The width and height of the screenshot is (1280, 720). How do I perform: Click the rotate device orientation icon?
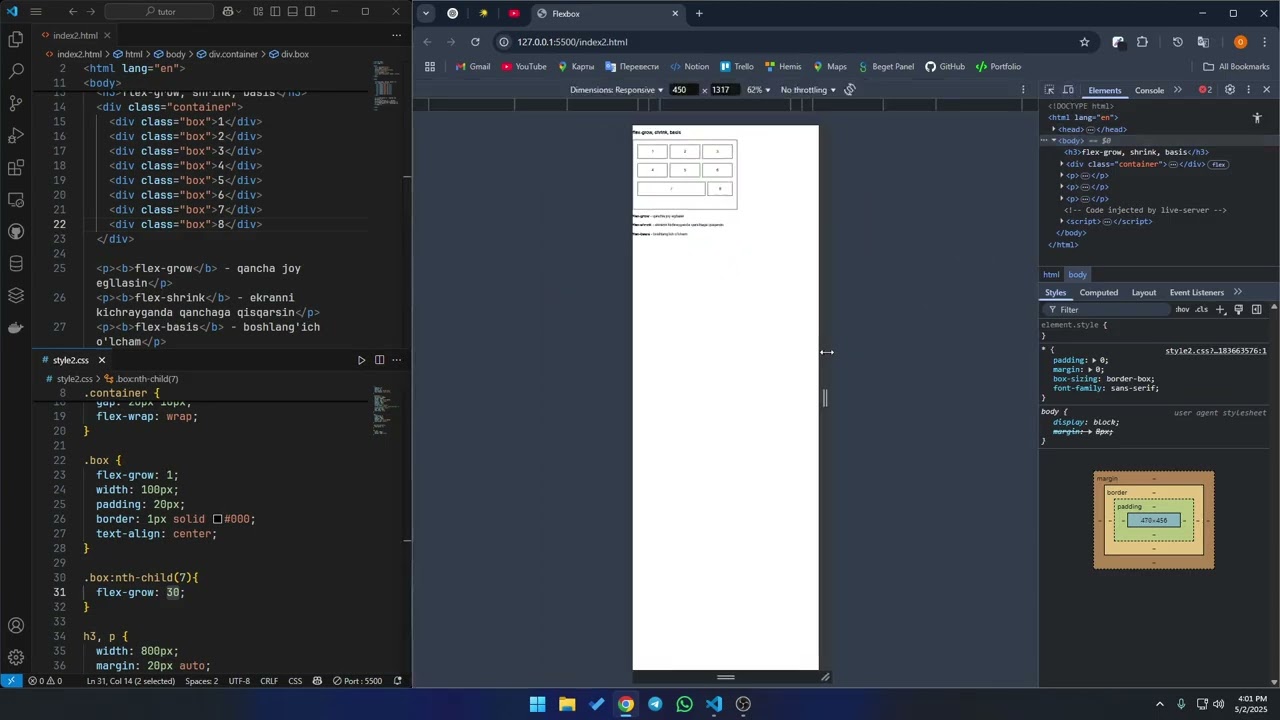click(x=850, y=90)
